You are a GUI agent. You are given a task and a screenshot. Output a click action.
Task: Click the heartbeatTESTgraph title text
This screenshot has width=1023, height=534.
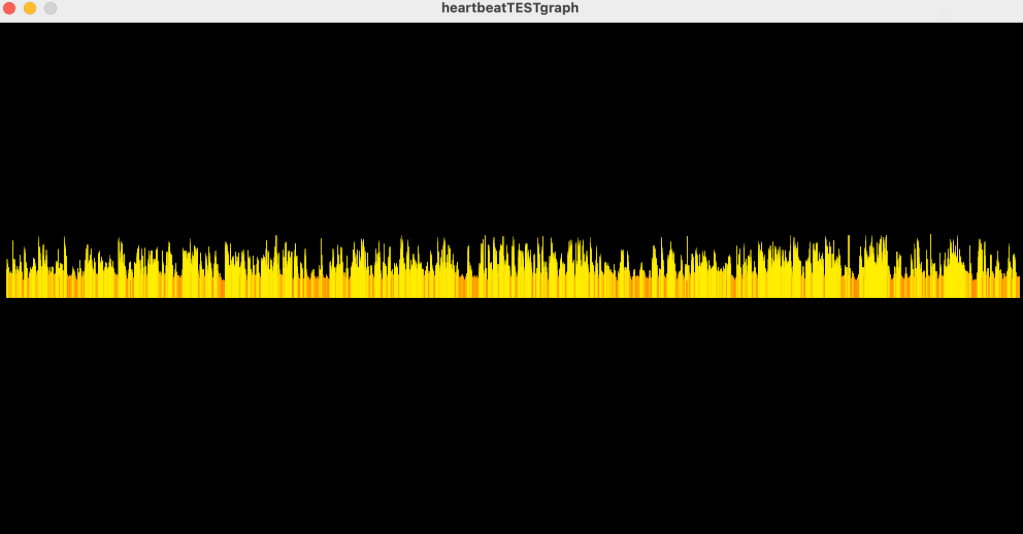click(510, 8)
